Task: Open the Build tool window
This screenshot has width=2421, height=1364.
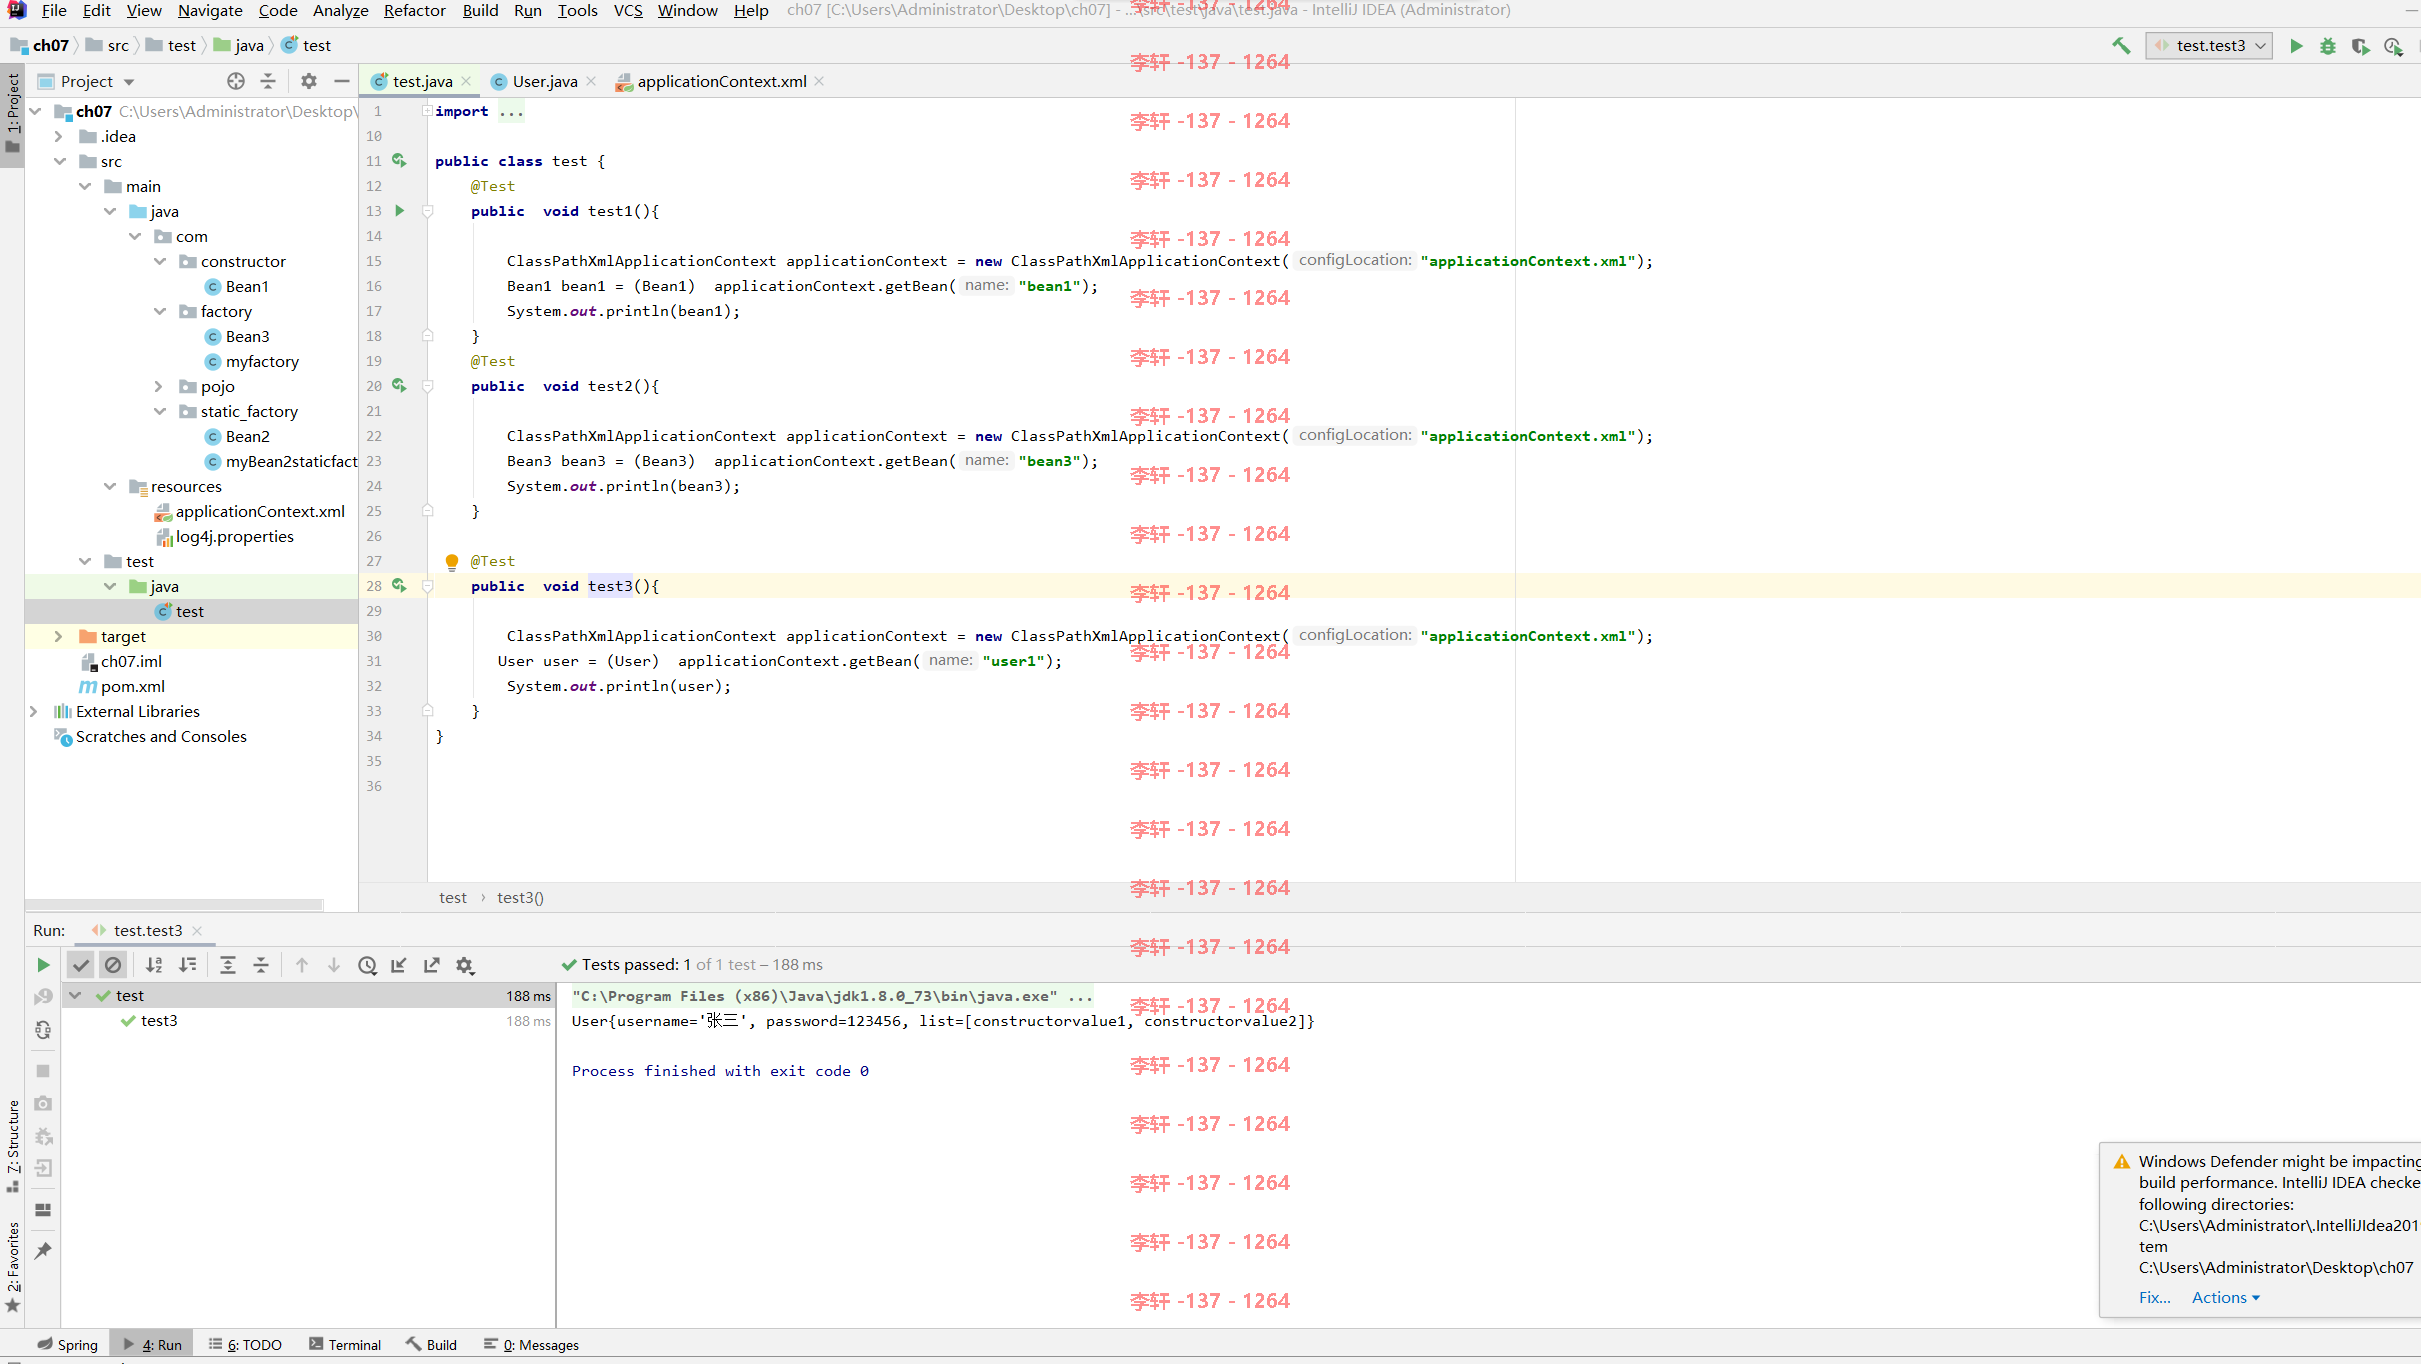Action: click(x=431, y=1345)
